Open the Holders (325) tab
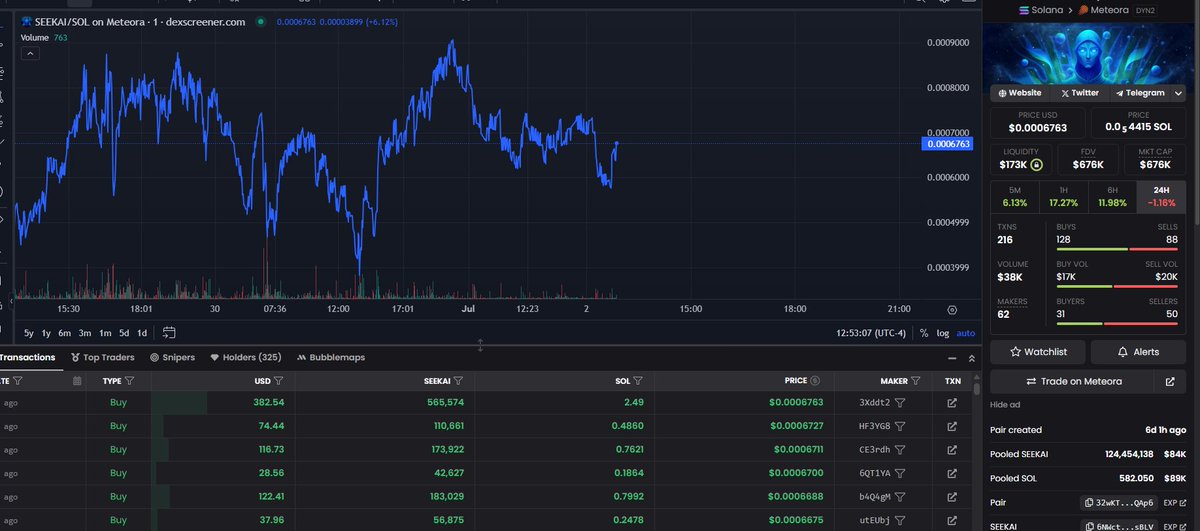This screenshot has height=531, width=1200. pyautogui.click(x=246, y=357)
